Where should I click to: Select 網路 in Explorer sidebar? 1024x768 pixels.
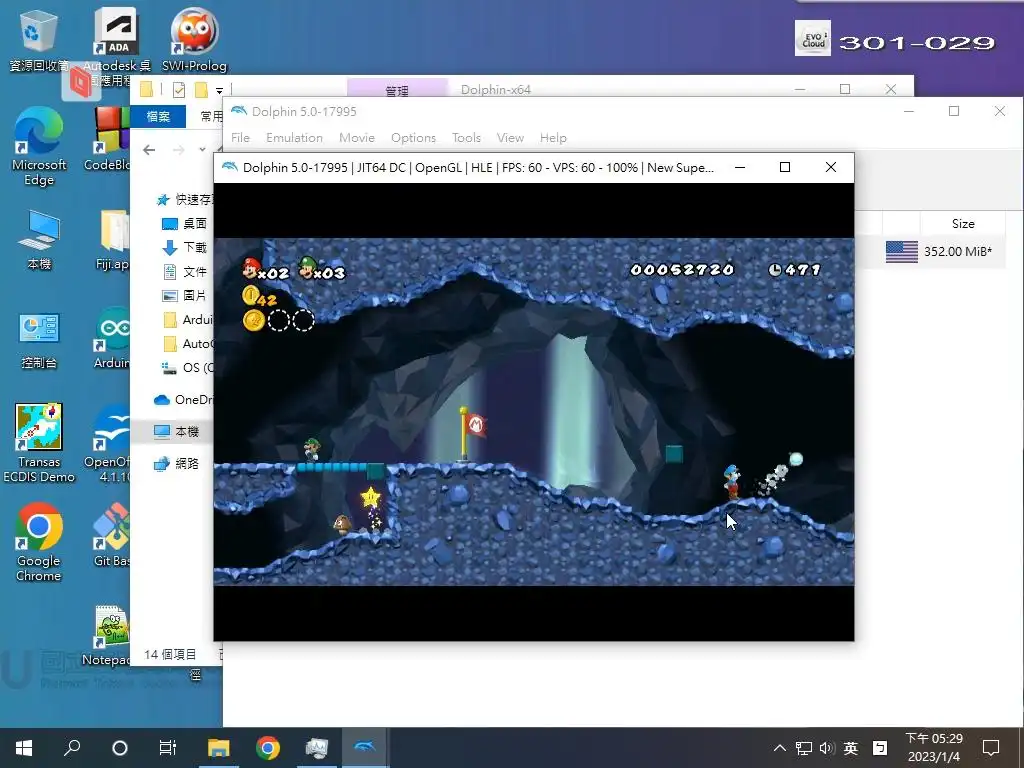click(176, 464)
